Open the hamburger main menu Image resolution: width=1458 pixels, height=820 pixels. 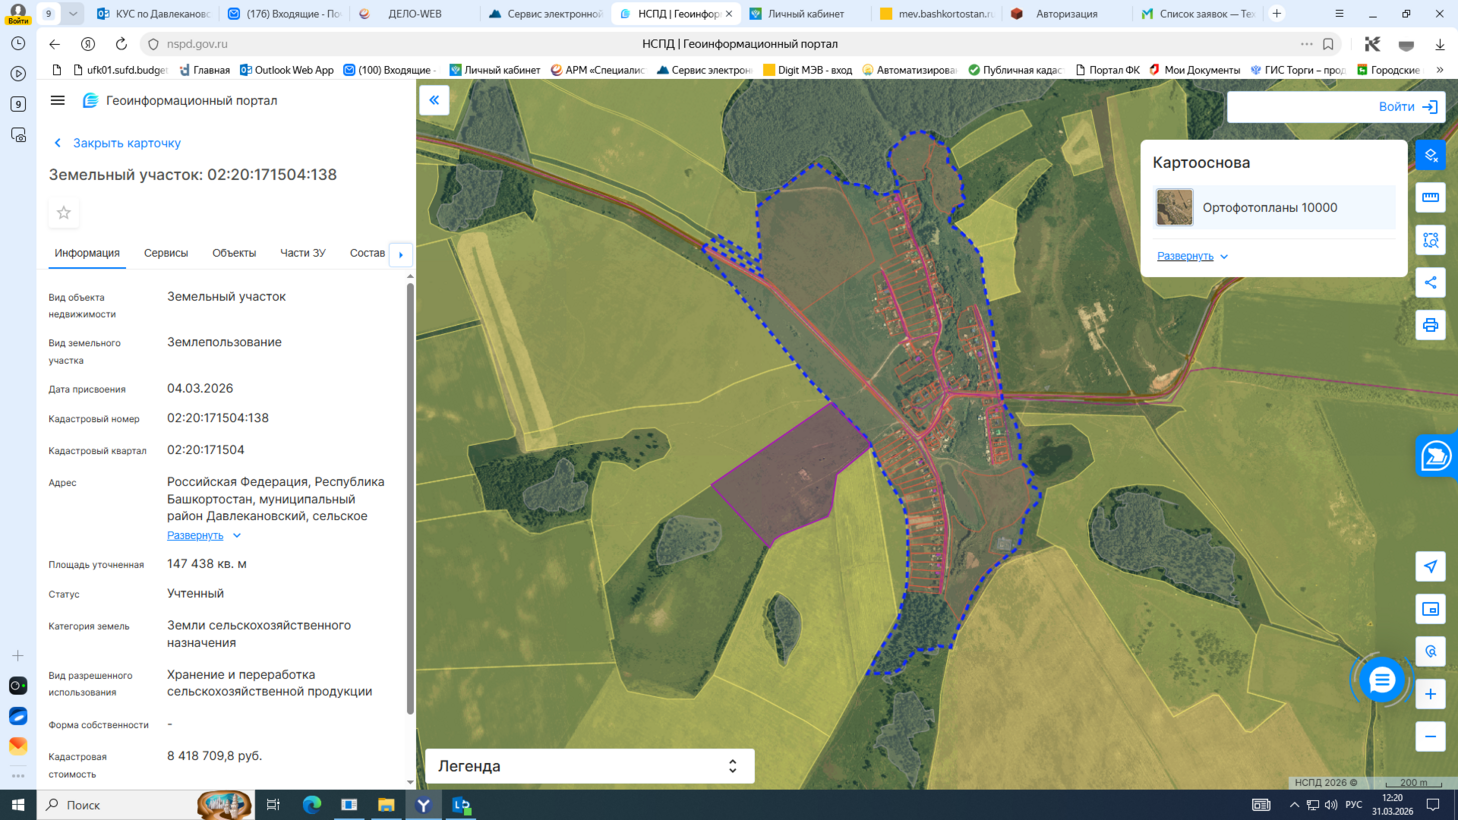point(58,101)
